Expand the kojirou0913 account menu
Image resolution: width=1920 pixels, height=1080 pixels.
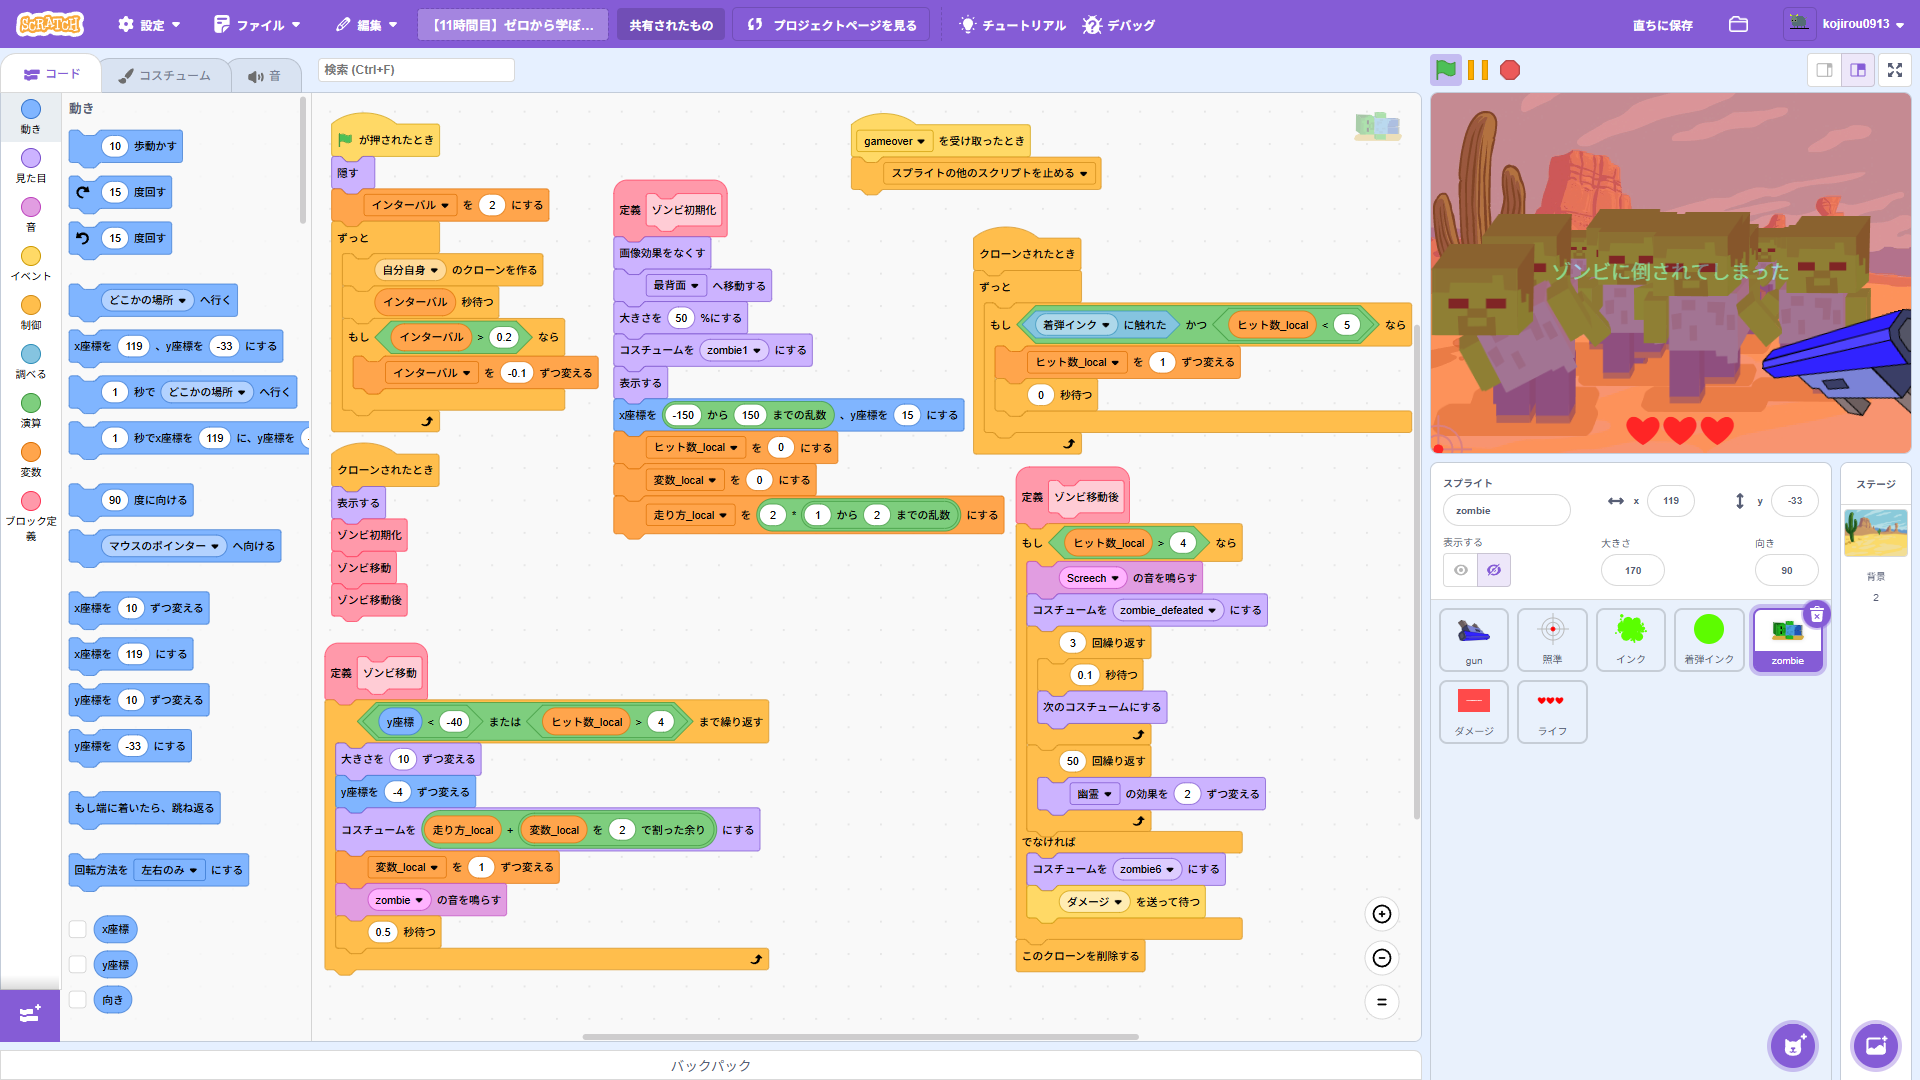pos(1848,24)
